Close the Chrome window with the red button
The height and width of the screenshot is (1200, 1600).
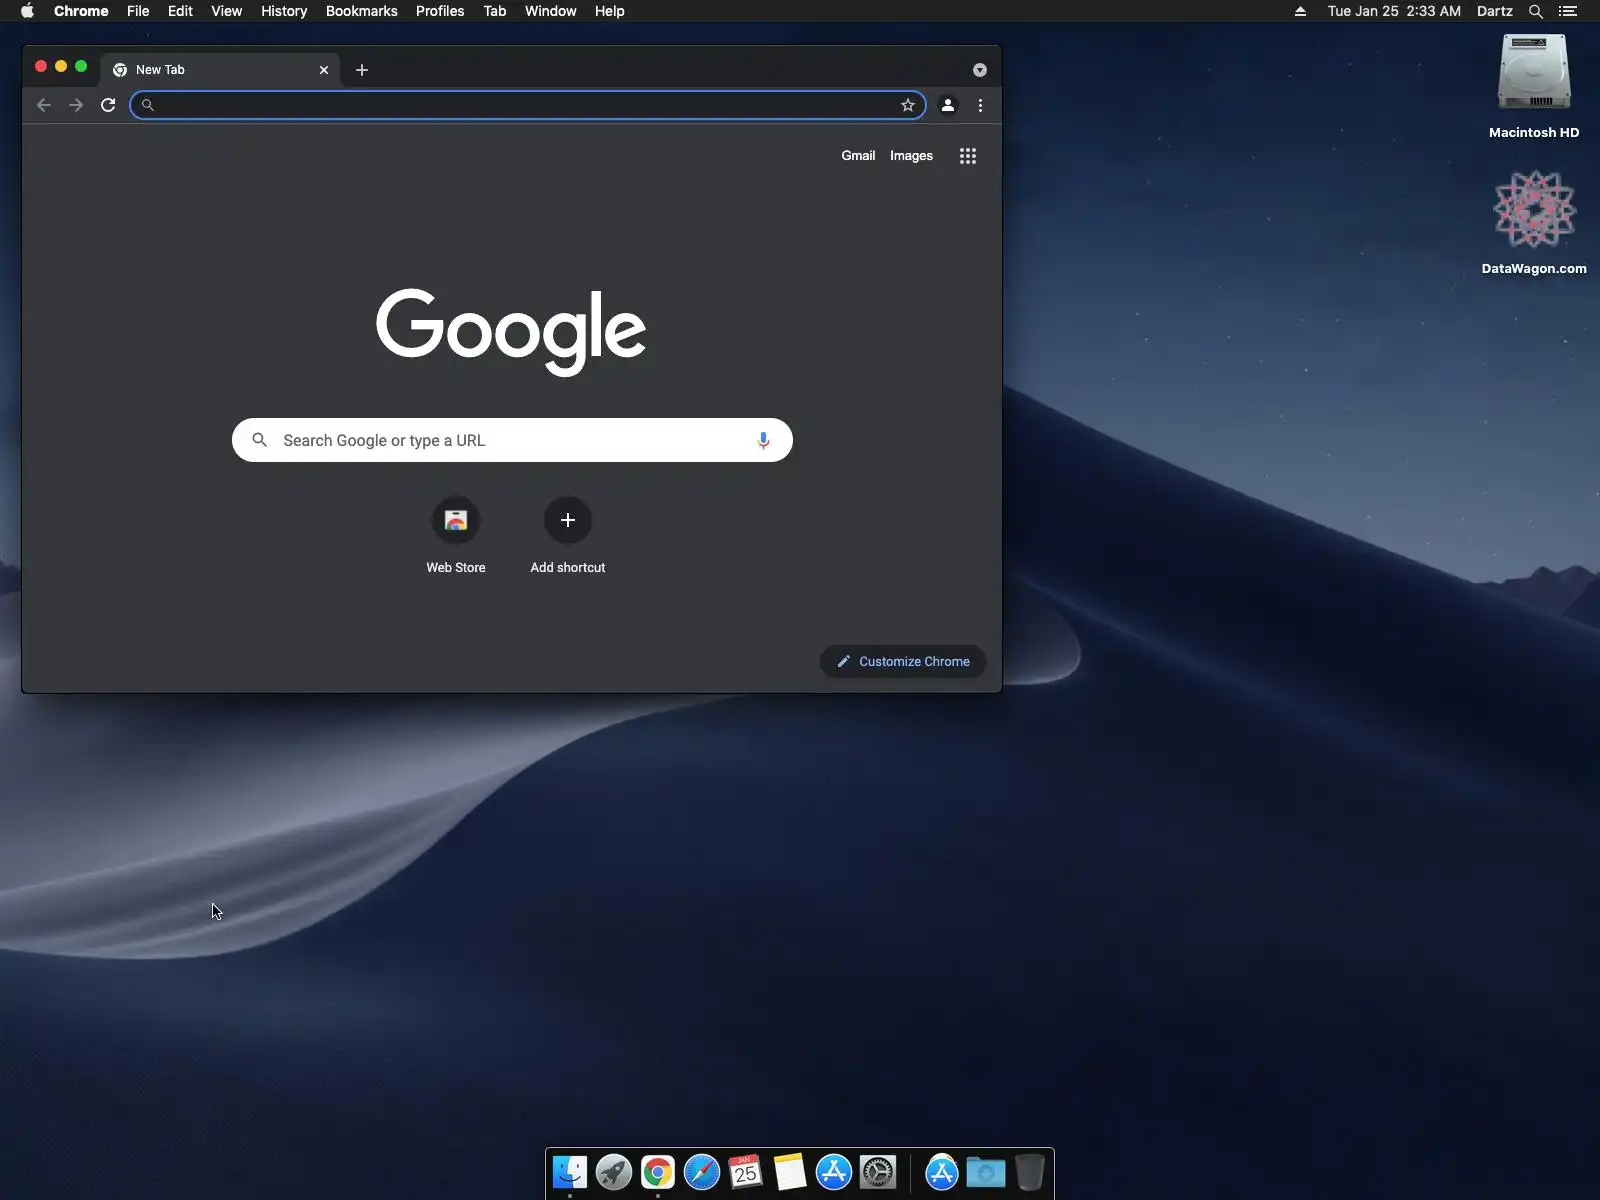click(41, 66)
